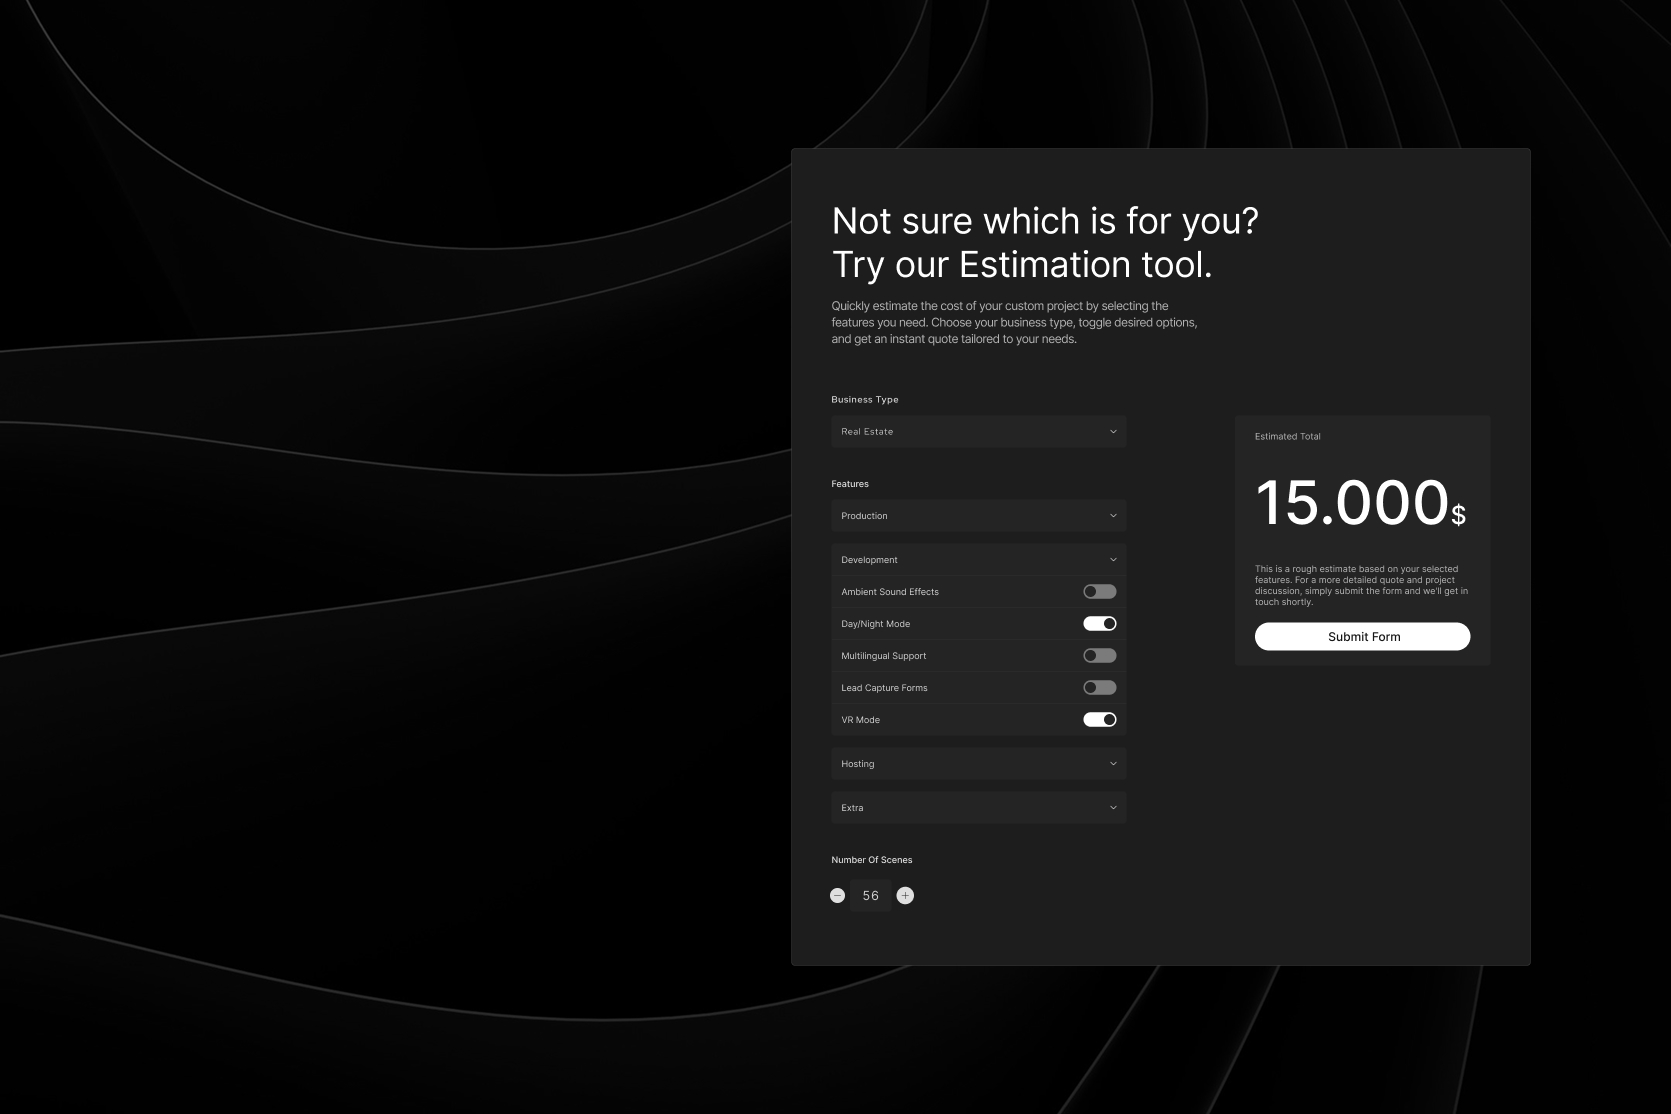Viewport: 1671px width, 1114px height.
Task: Click the chevron arrow on Production row
Action: [1113, 516]
